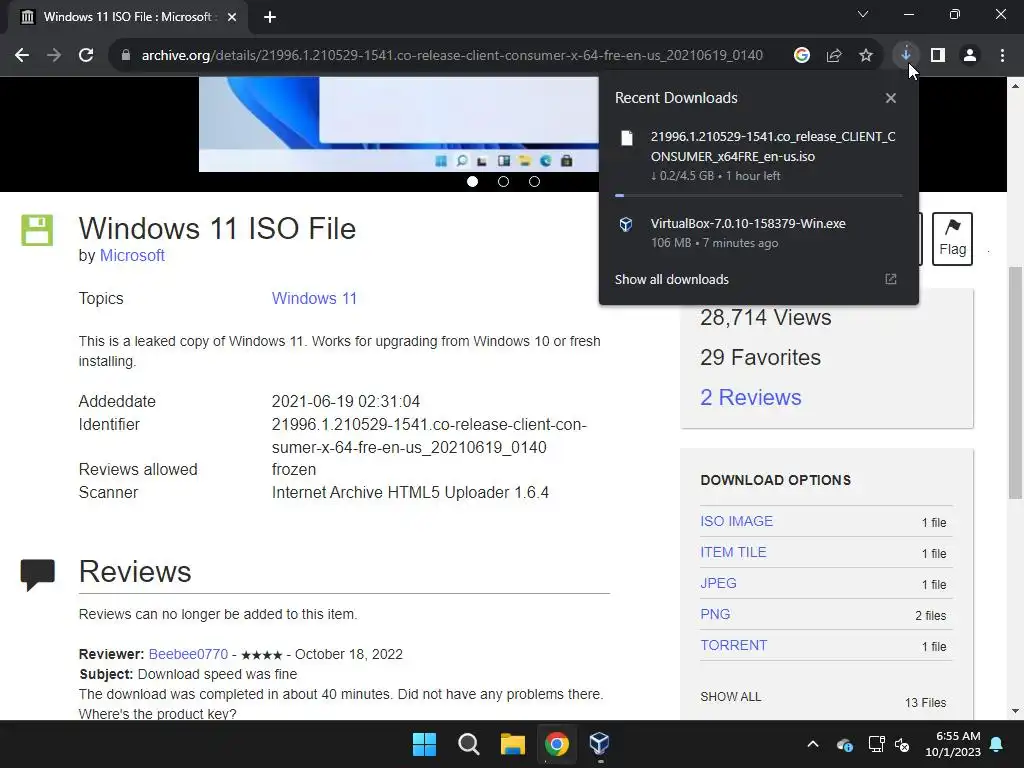Open reviewer Beebee0770 profile
This screenshot has height=768, width=1024.
click(188, 654)
